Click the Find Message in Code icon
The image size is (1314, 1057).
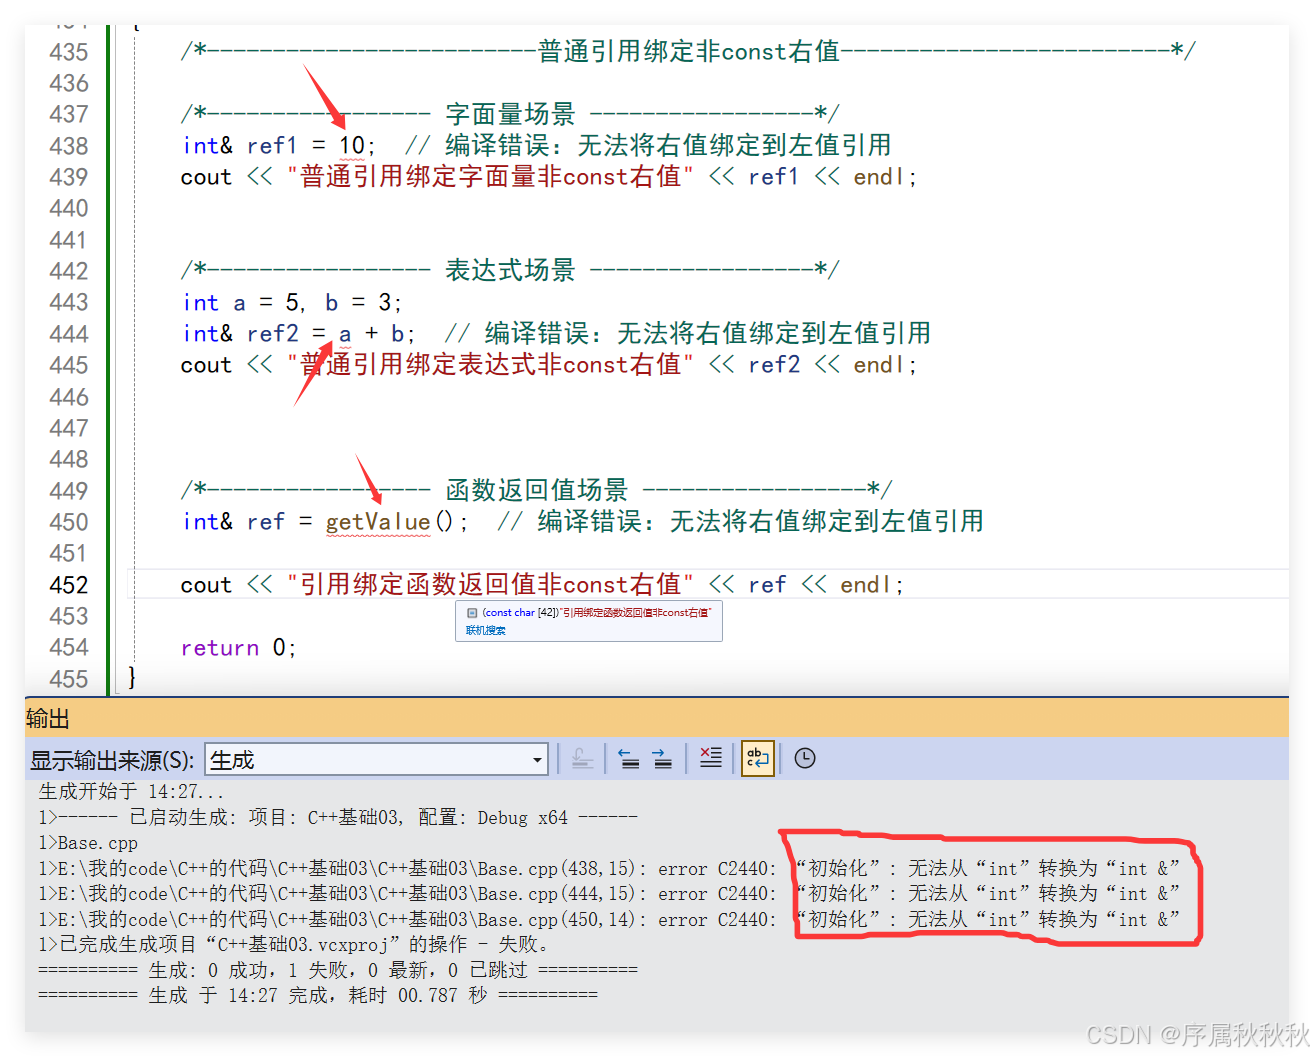coord(582,759)
